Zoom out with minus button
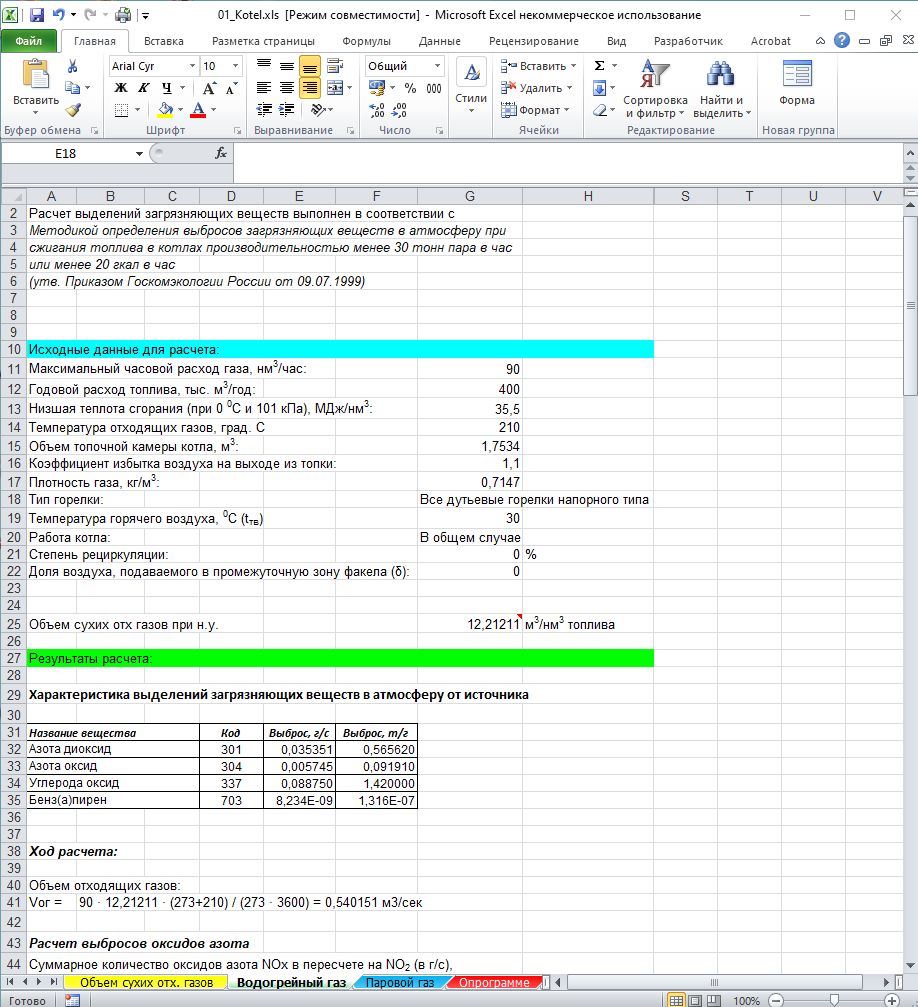 tap(777, 1001)
